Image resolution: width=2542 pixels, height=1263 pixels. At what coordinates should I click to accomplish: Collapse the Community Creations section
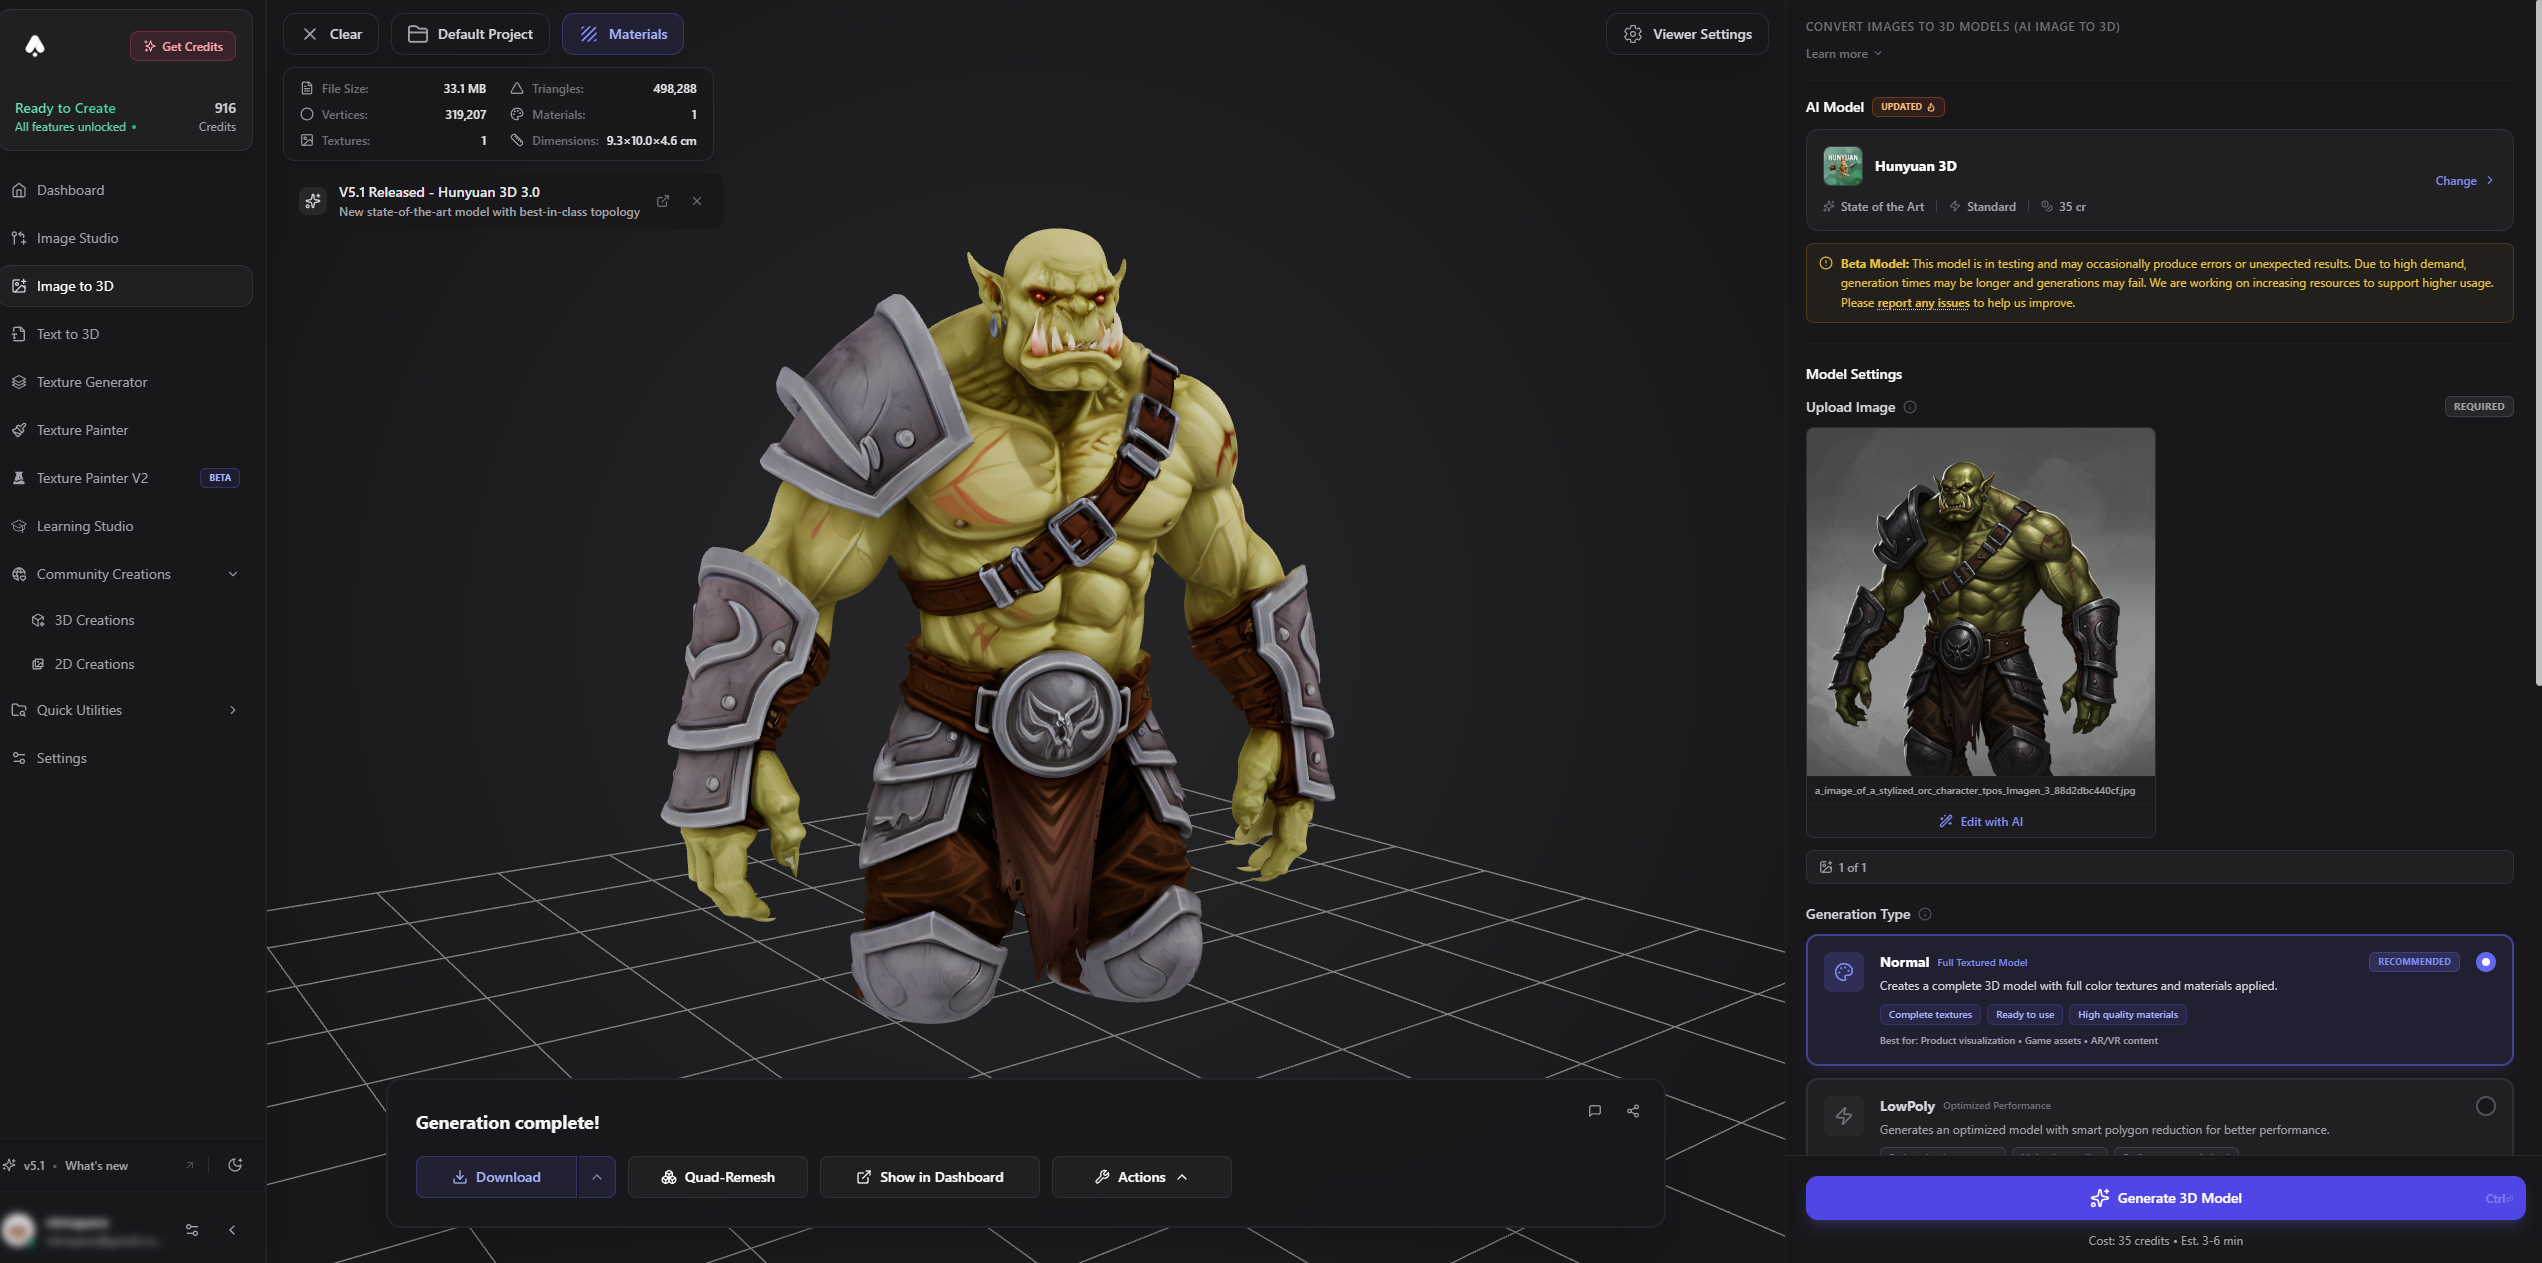(232, 573)
